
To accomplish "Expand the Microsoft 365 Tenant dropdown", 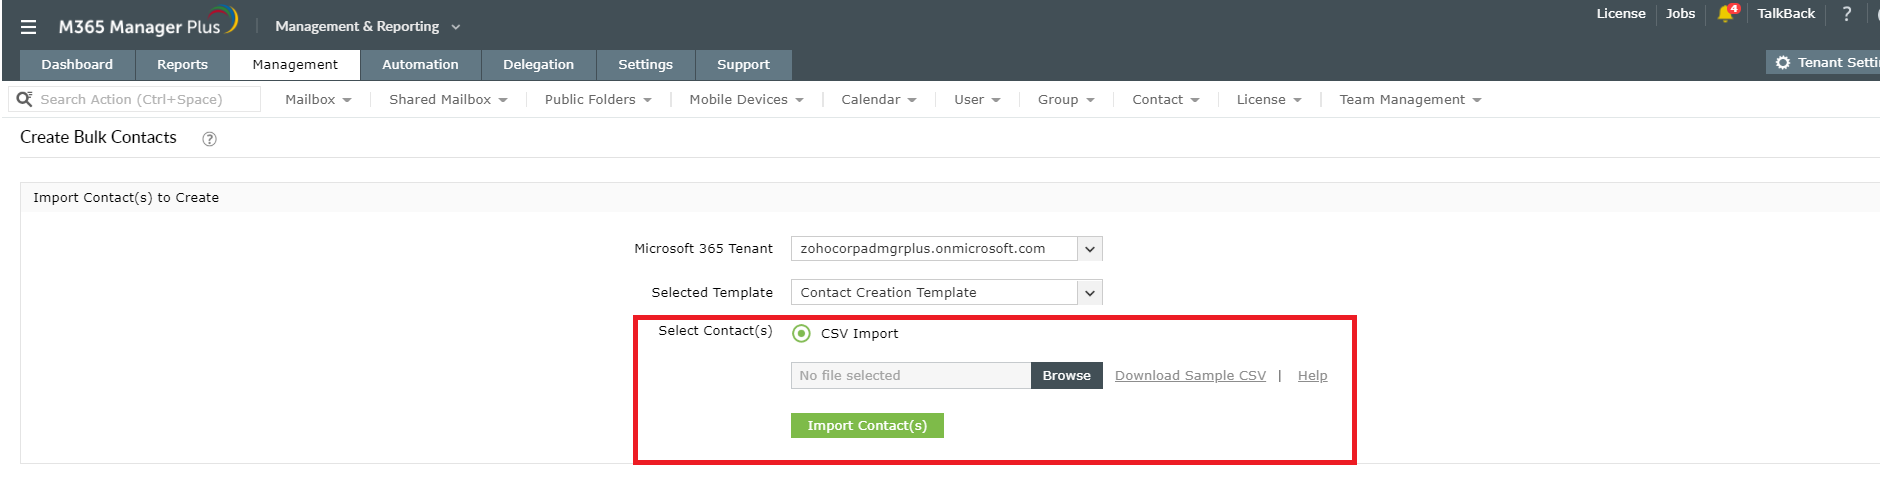I will (x=1089, y=249).
